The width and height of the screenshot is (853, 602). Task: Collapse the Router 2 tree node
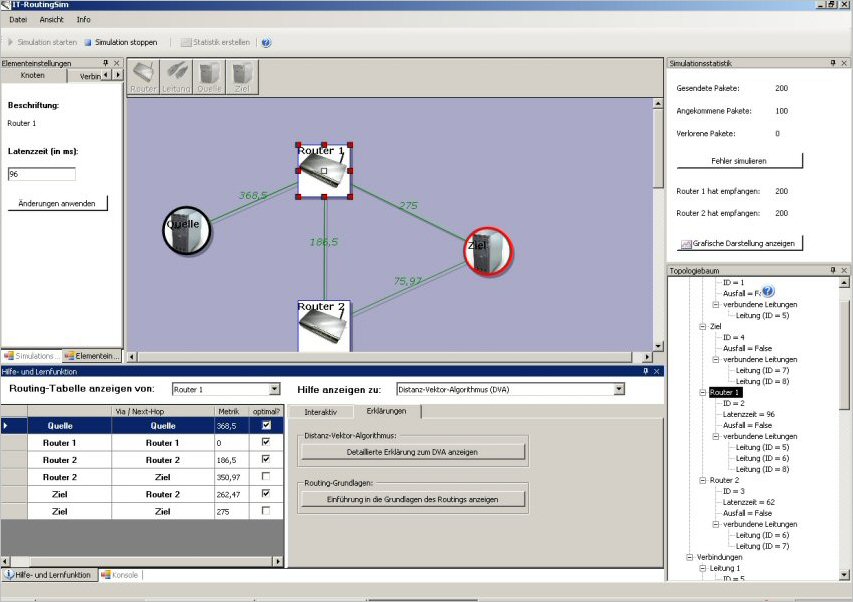tap(701, 480)
